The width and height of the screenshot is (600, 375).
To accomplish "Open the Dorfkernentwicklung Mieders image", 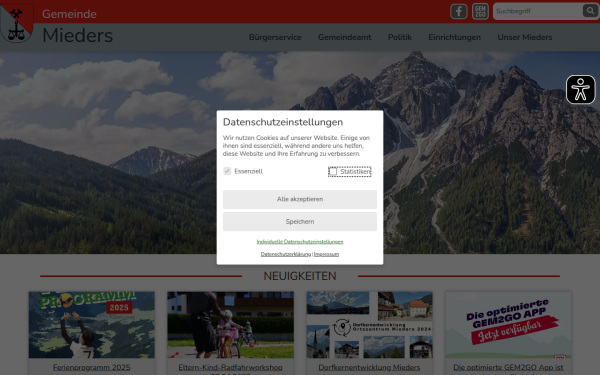I will (x=369, y=325).
